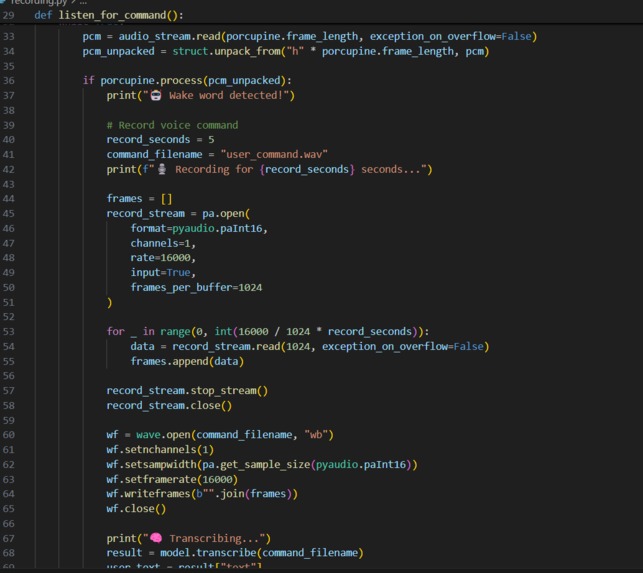The height and width of the screenshot is (573, 643).
Task: Click the "user_command.wav" string
Action: click(274, 155)
